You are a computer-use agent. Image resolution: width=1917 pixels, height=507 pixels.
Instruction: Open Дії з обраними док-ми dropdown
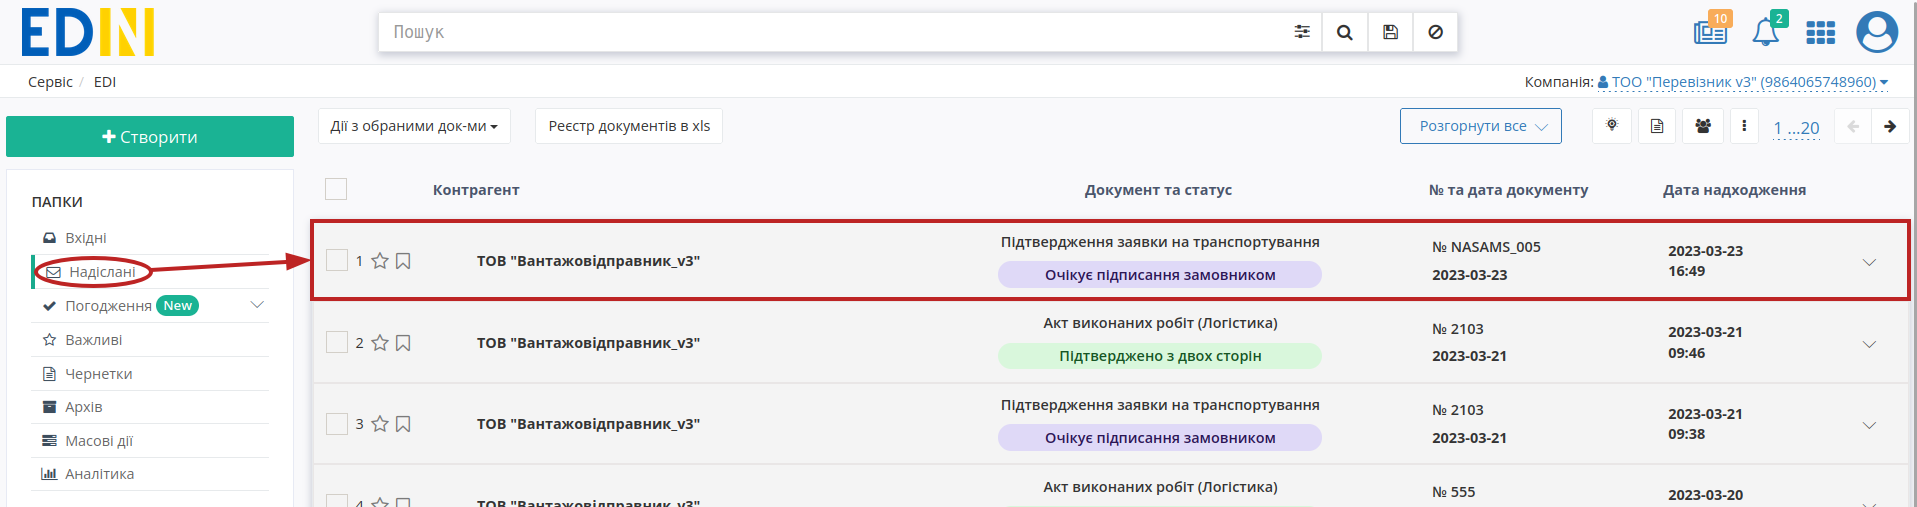(x=414, y=126)
